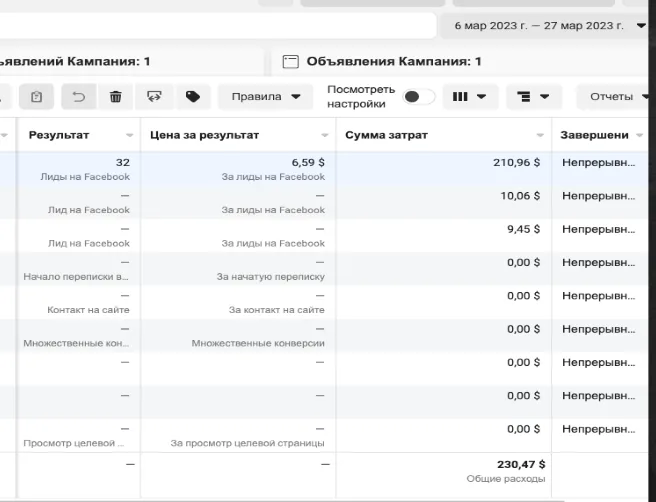Screen dimensions: 656x502
Task: Click the 230,47 $ total spend
Action: tap(521, 464)
